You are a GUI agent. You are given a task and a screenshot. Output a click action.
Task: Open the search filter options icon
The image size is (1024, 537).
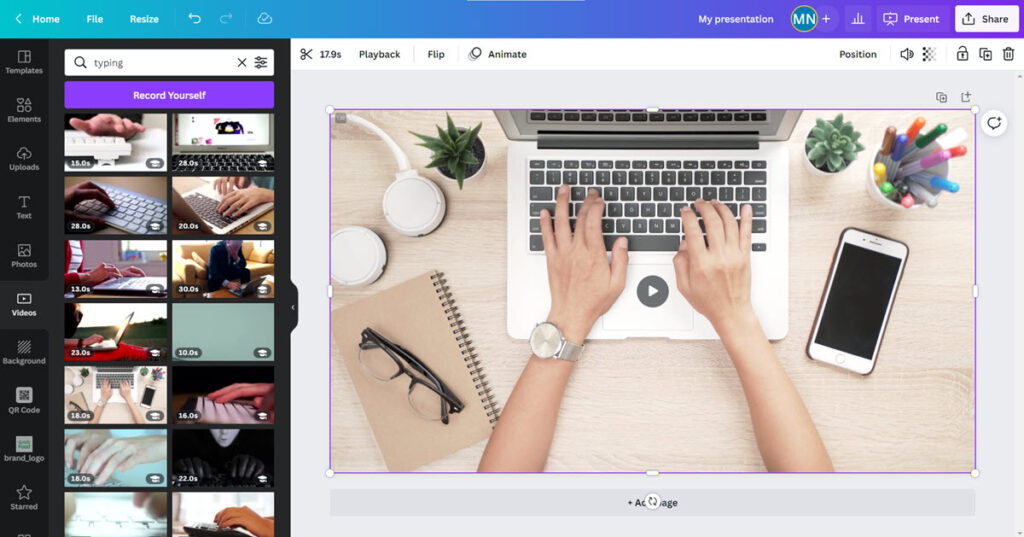pyautogui.click(x=261, y=63)
